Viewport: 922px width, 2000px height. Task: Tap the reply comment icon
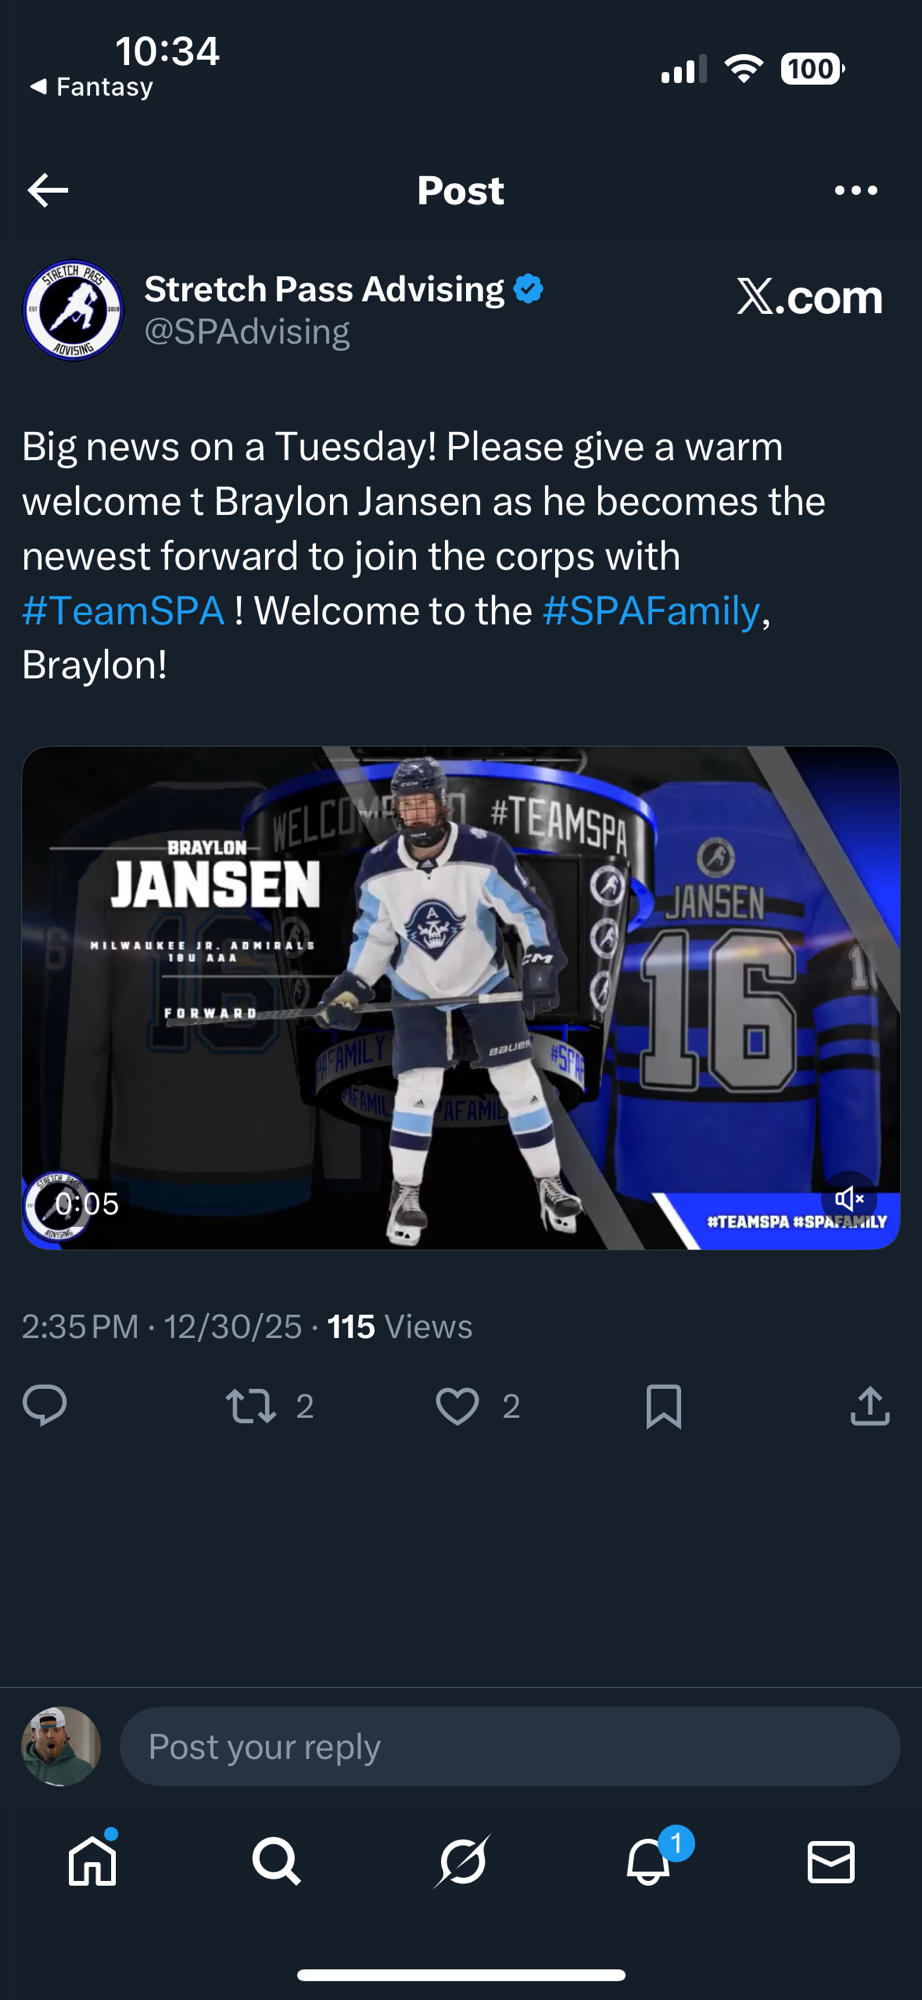click(x=45, y=1406)
